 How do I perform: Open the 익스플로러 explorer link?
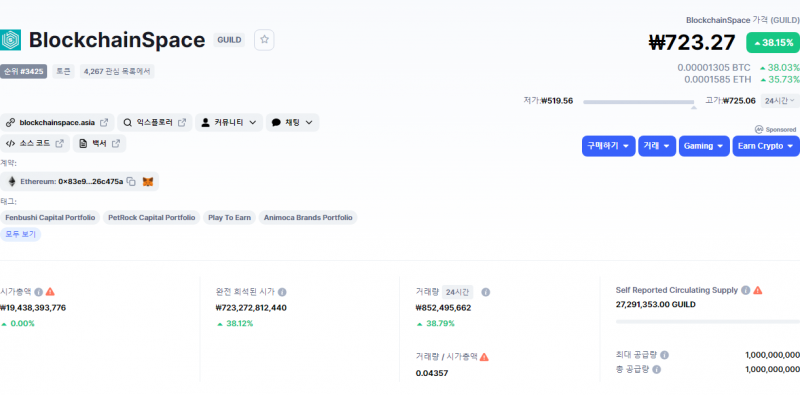click(155, 122)
